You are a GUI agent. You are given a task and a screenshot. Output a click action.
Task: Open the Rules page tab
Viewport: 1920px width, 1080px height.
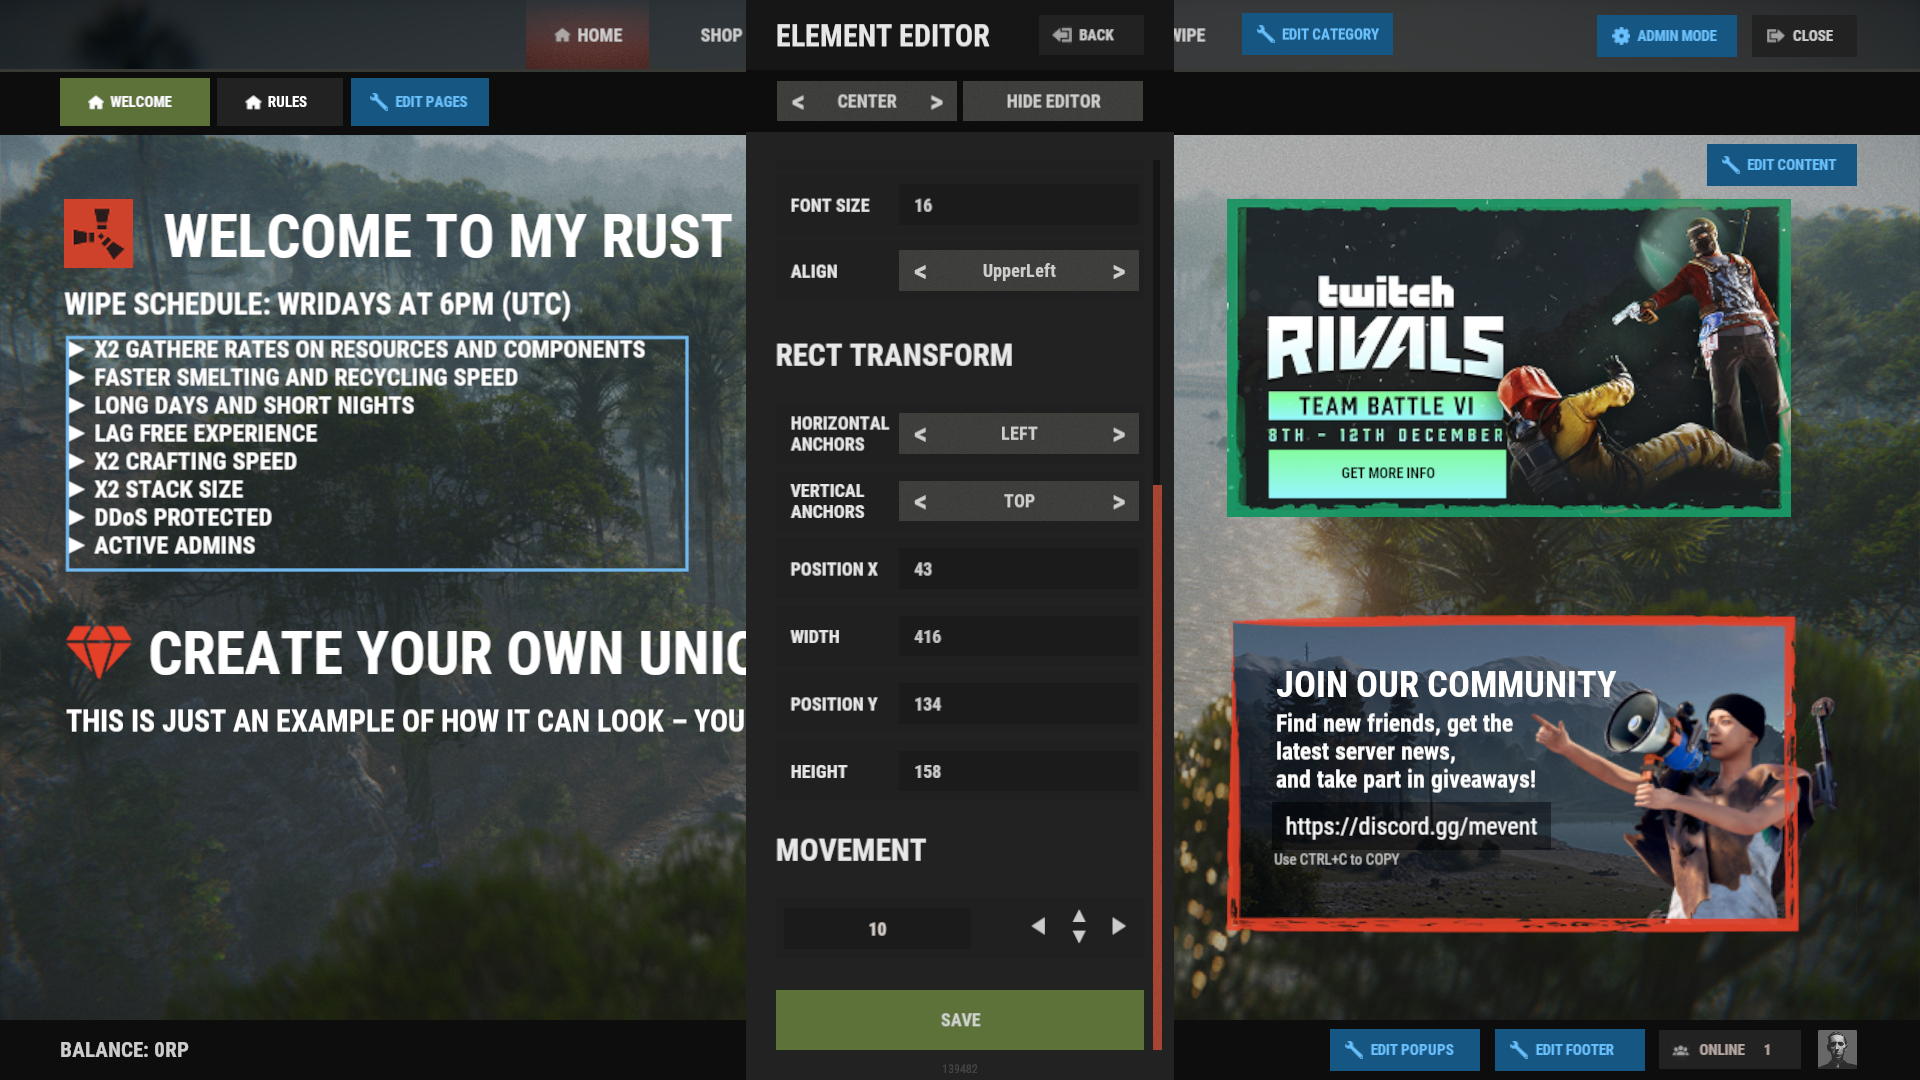click(278, 102)
